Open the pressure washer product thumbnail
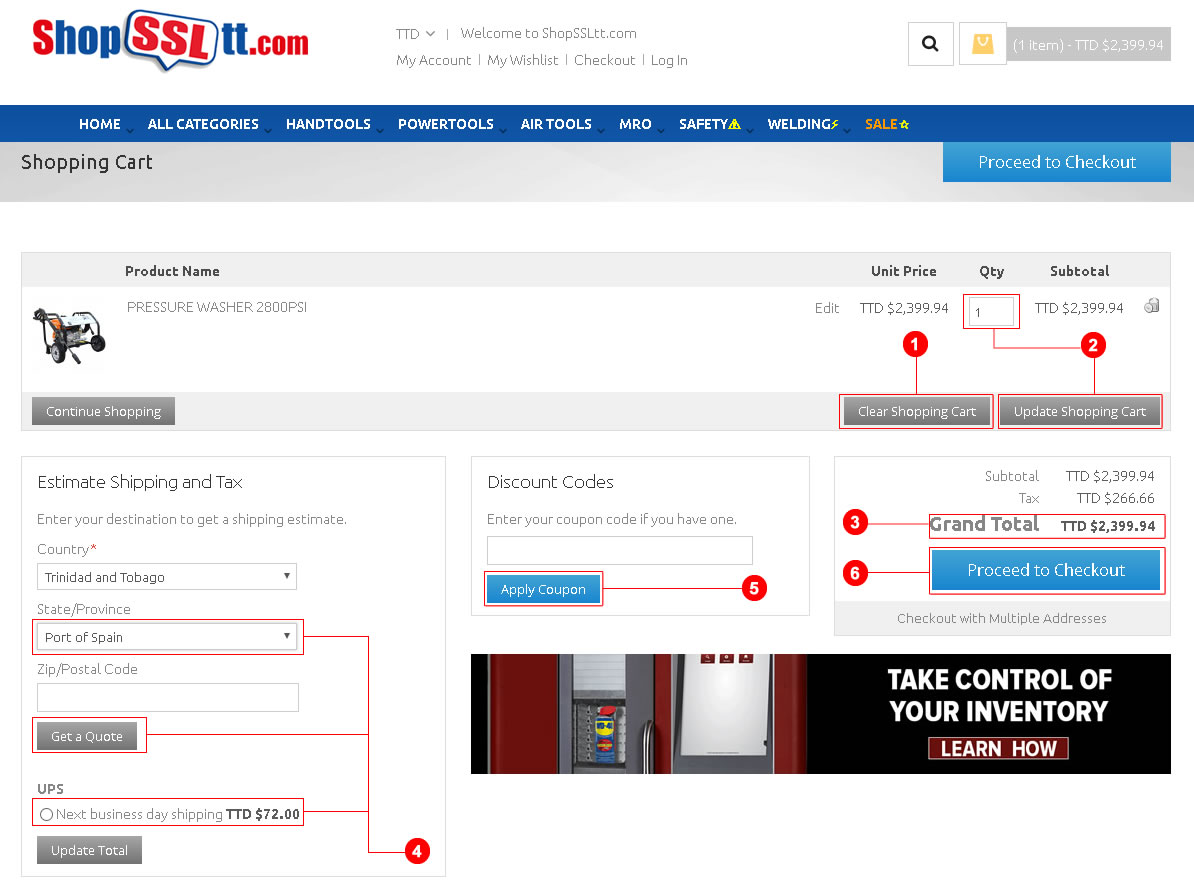Screen dimensions: 1194x889 pyautogui.click(x=69, y=335)
